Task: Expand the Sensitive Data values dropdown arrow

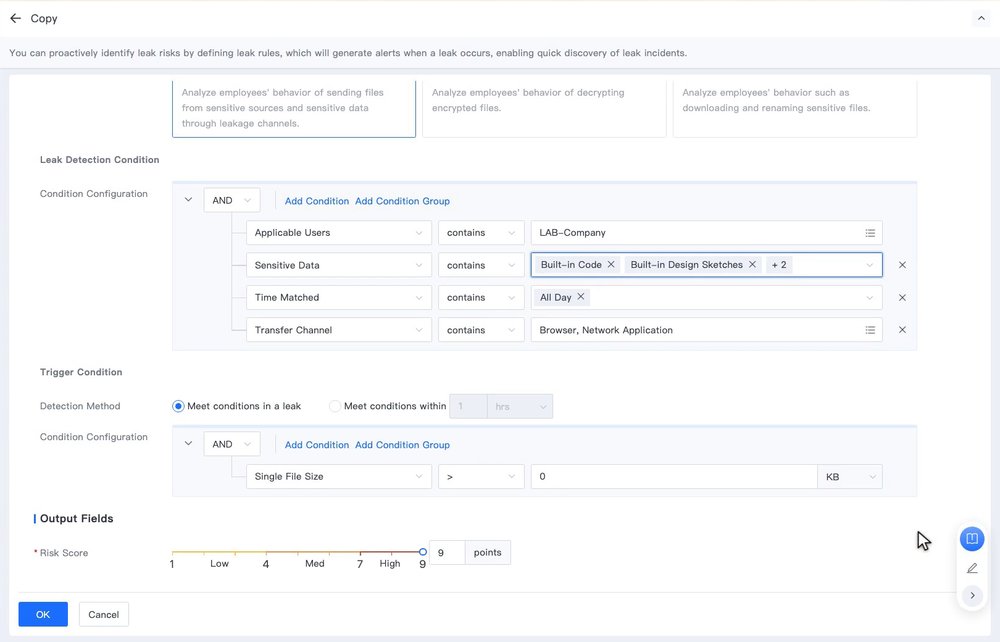Action: pyautogui.click(x=869, y=265)
